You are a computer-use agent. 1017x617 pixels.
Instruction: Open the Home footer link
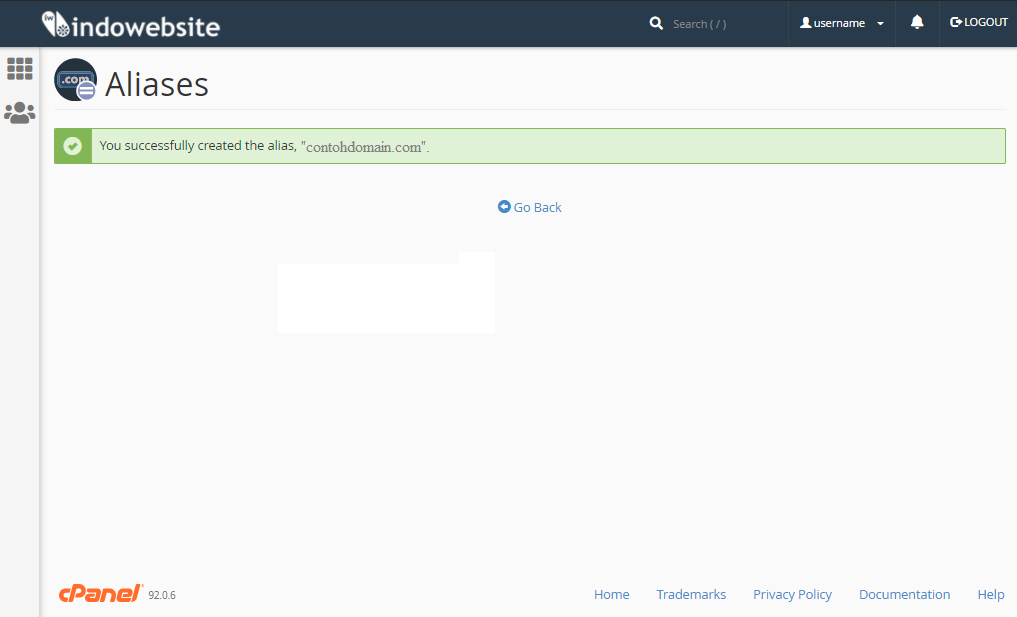point(611,595)
